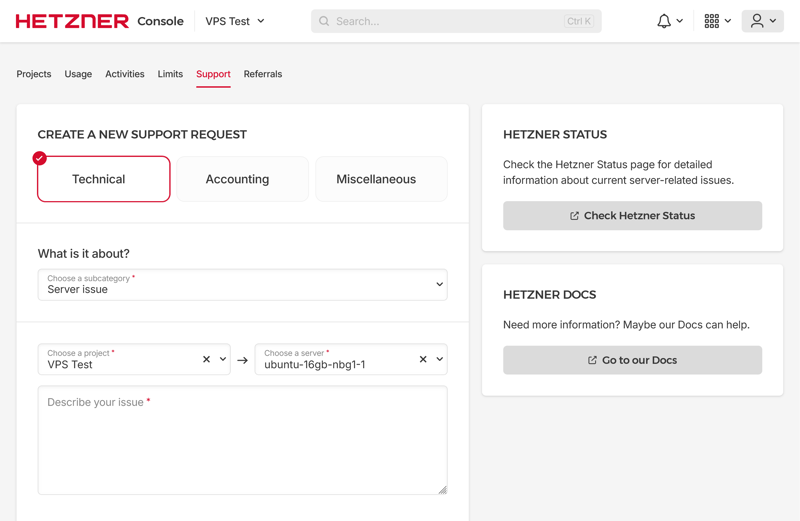The image size is (800, 521).
Task: Click Check Hetzner Status button
Action: click(x=632, y=216)
